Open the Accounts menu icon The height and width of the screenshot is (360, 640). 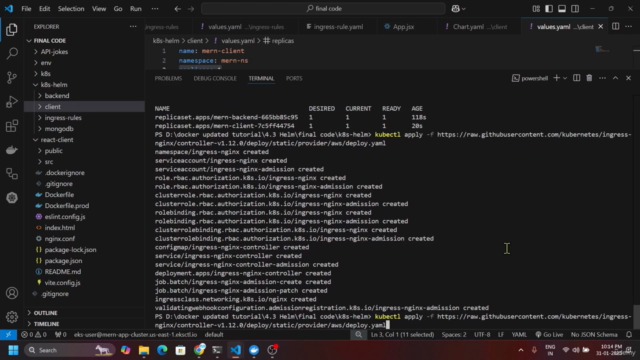(x=12, y=293)
